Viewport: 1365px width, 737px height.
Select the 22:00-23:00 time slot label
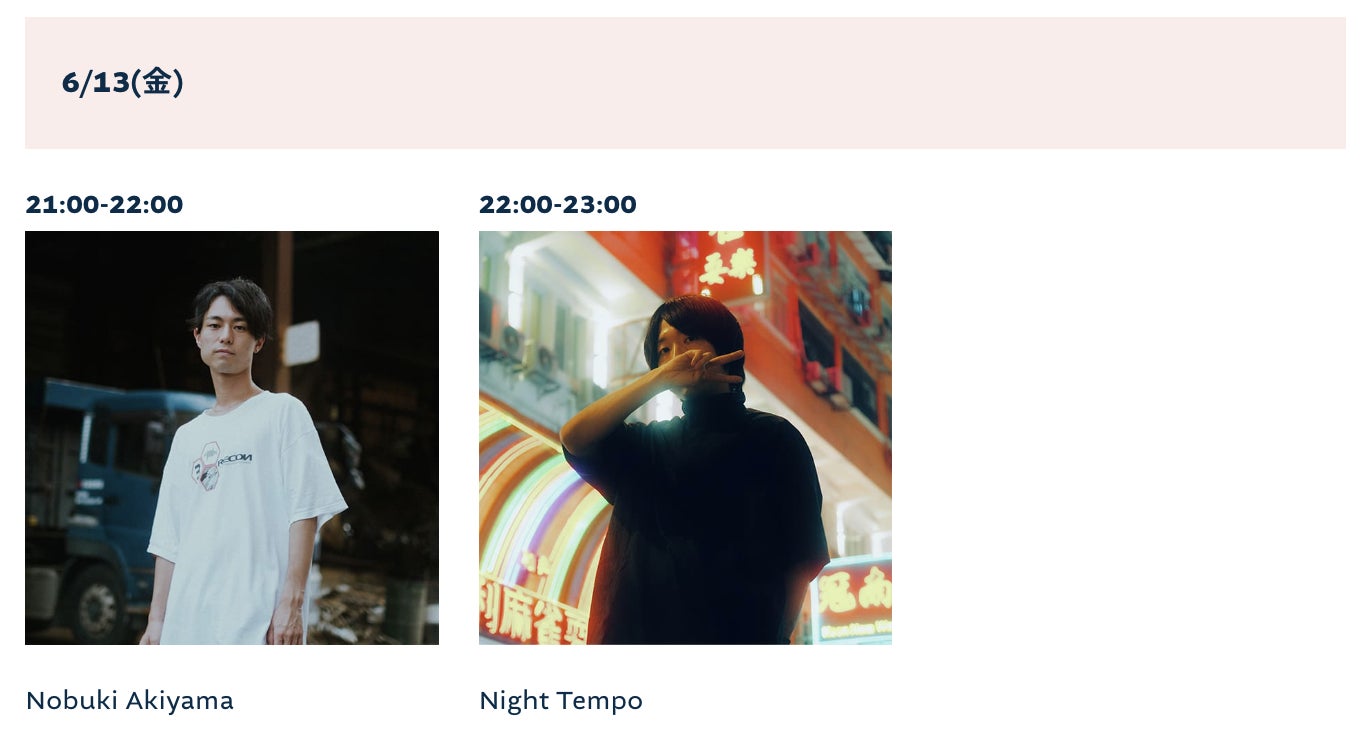[557, 205]
